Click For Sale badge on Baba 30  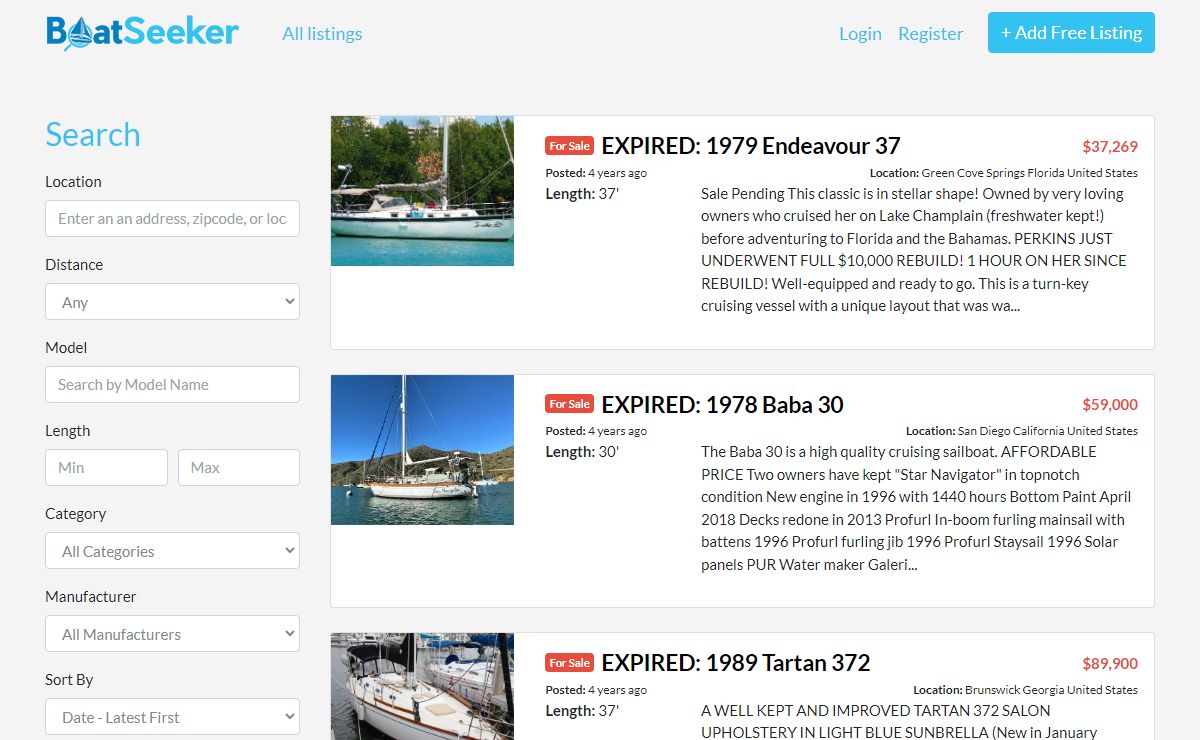pyautogui.click(x=570, y=404)
